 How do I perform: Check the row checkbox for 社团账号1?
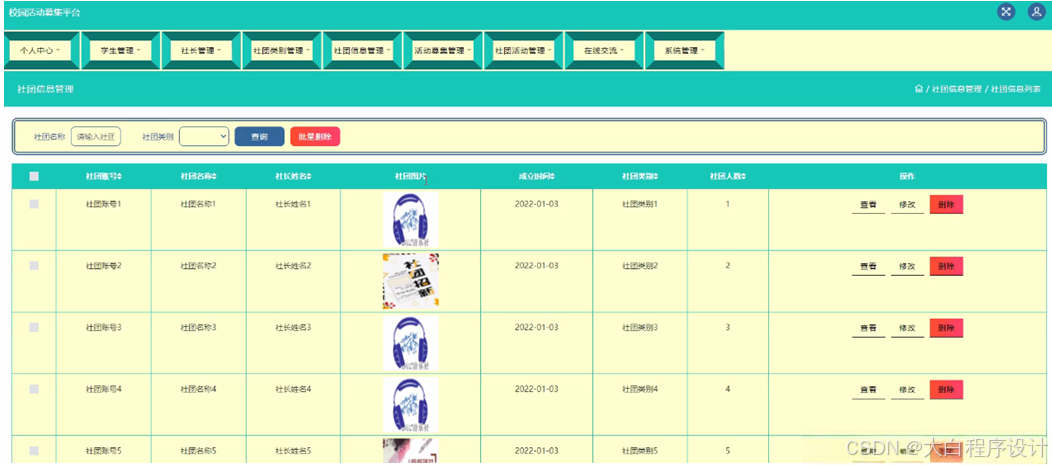tap(34, 204)
